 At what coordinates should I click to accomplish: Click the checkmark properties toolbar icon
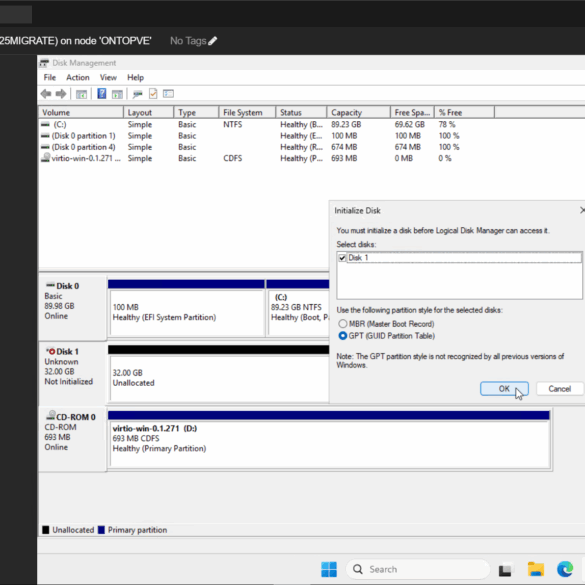coord(153,94)
